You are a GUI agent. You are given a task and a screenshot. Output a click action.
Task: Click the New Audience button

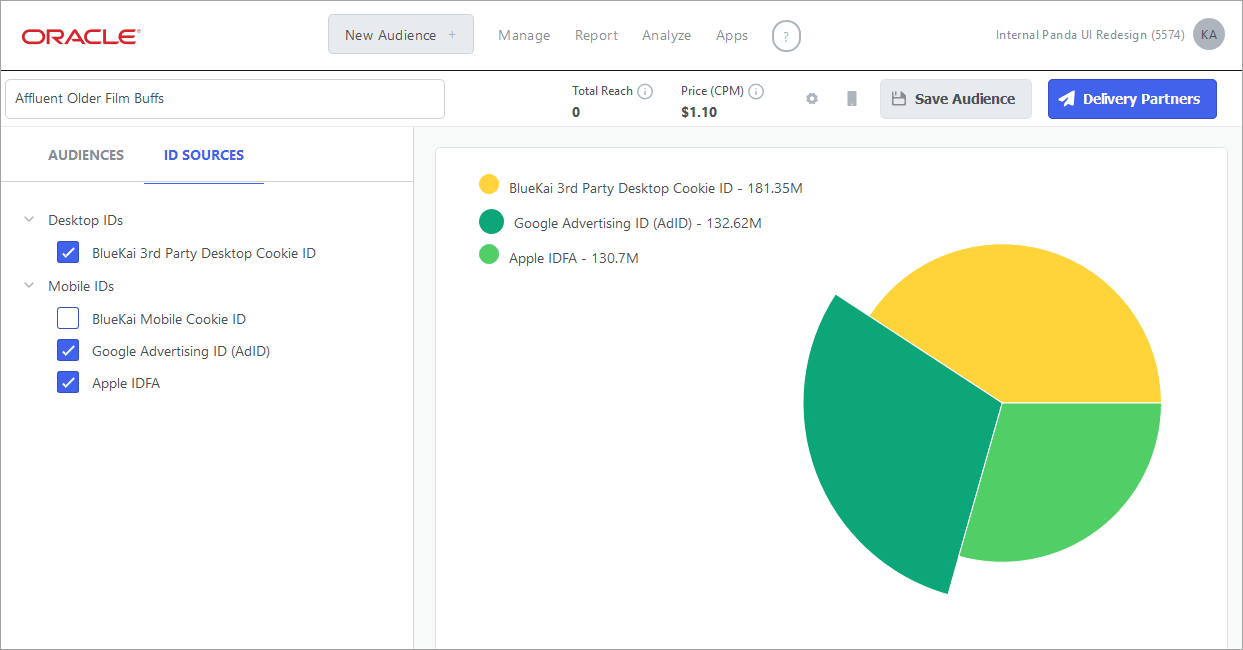(401, 34)
